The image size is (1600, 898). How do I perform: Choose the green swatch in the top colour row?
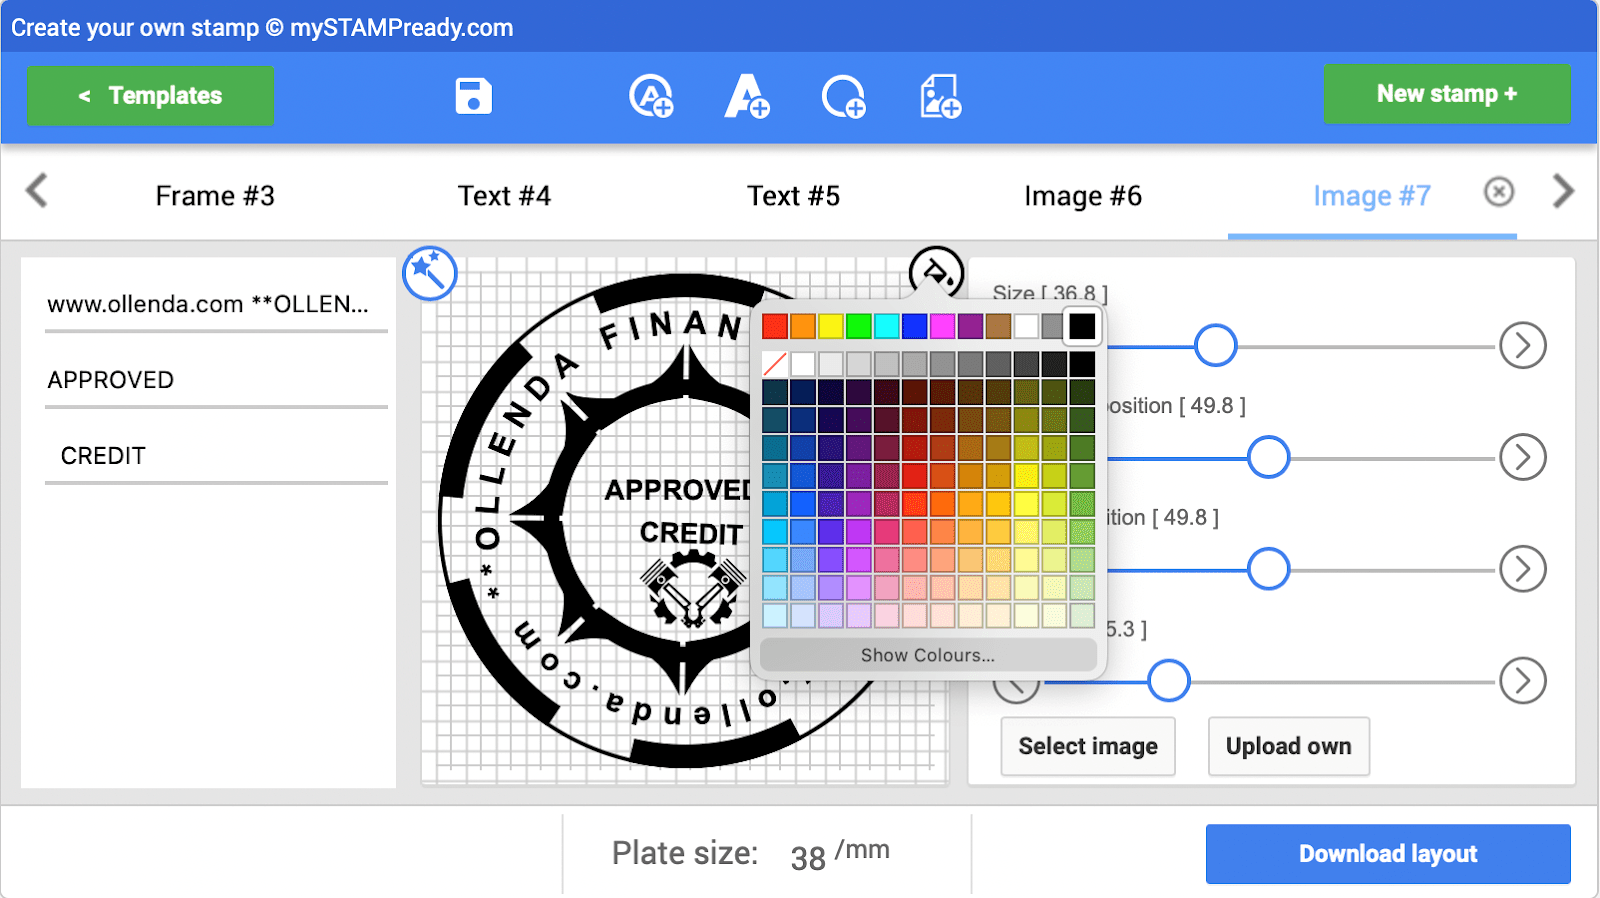[x=859, y=326]
